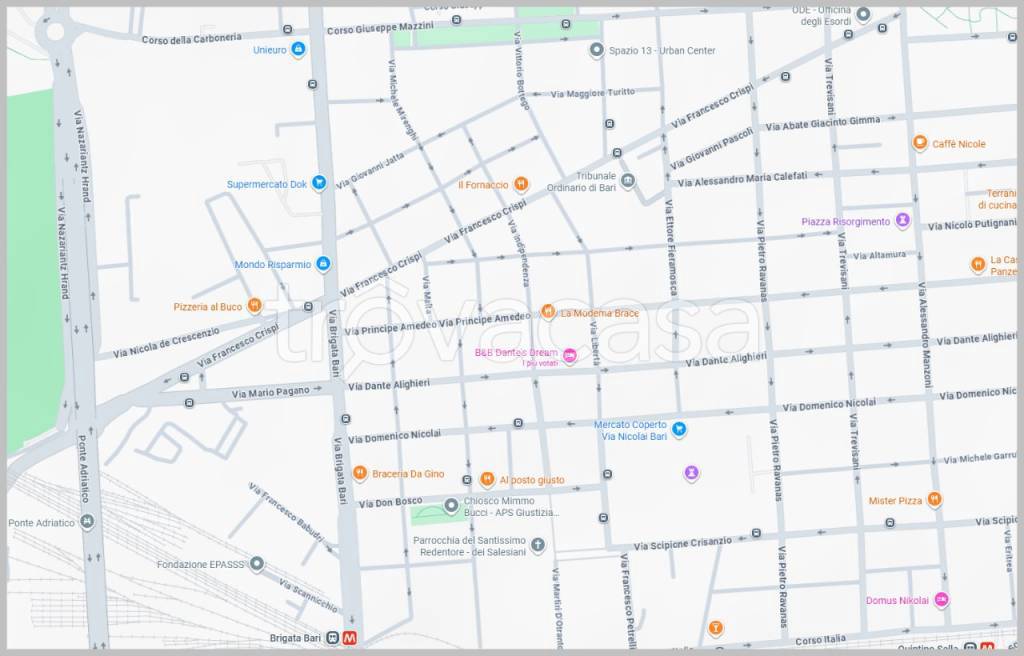Select the Via Alessandro Maria Calefati label
1024x656 pixels.
(x=742, y=178)
